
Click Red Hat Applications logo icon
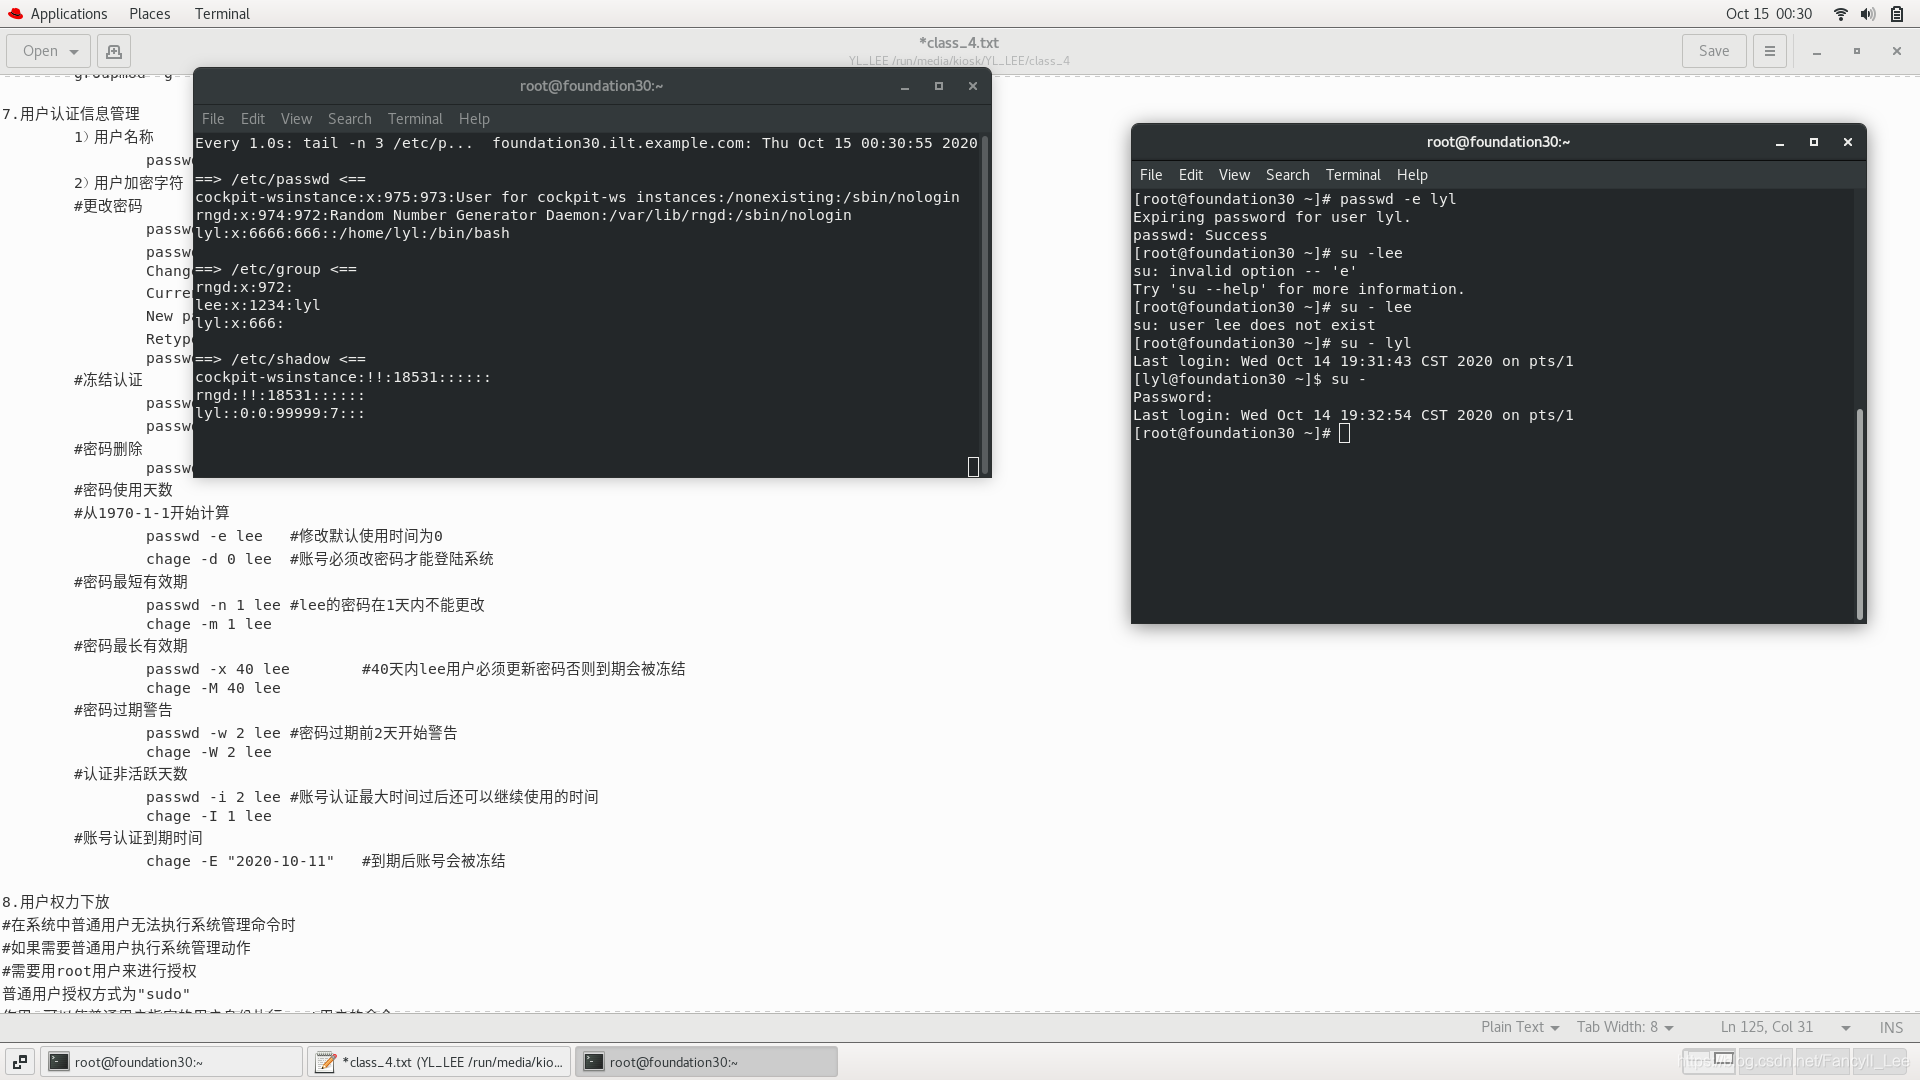tap(15, 14)
